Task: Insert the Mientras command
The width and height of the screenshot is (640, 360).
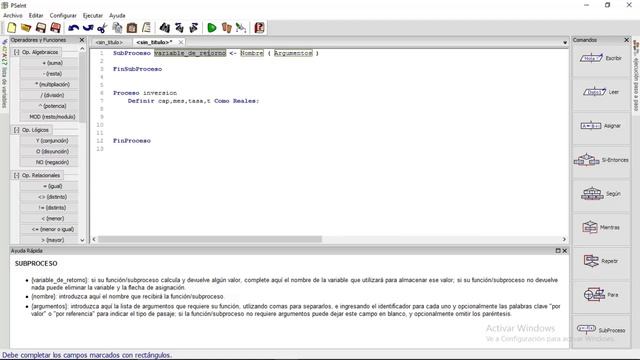Action: point(601,227)
